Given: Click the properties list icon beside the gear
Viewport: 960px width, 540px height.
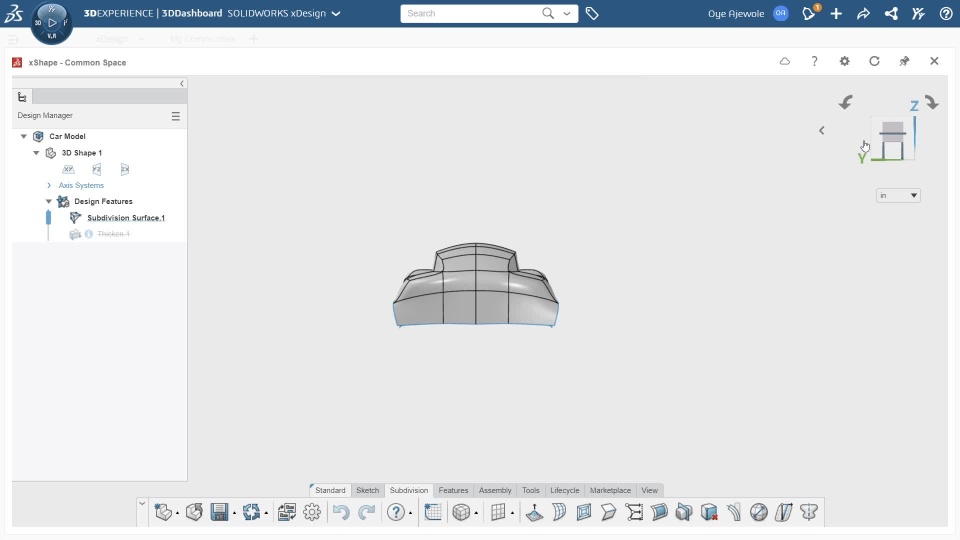Looking at the screenshot, I should pos(287,512).
